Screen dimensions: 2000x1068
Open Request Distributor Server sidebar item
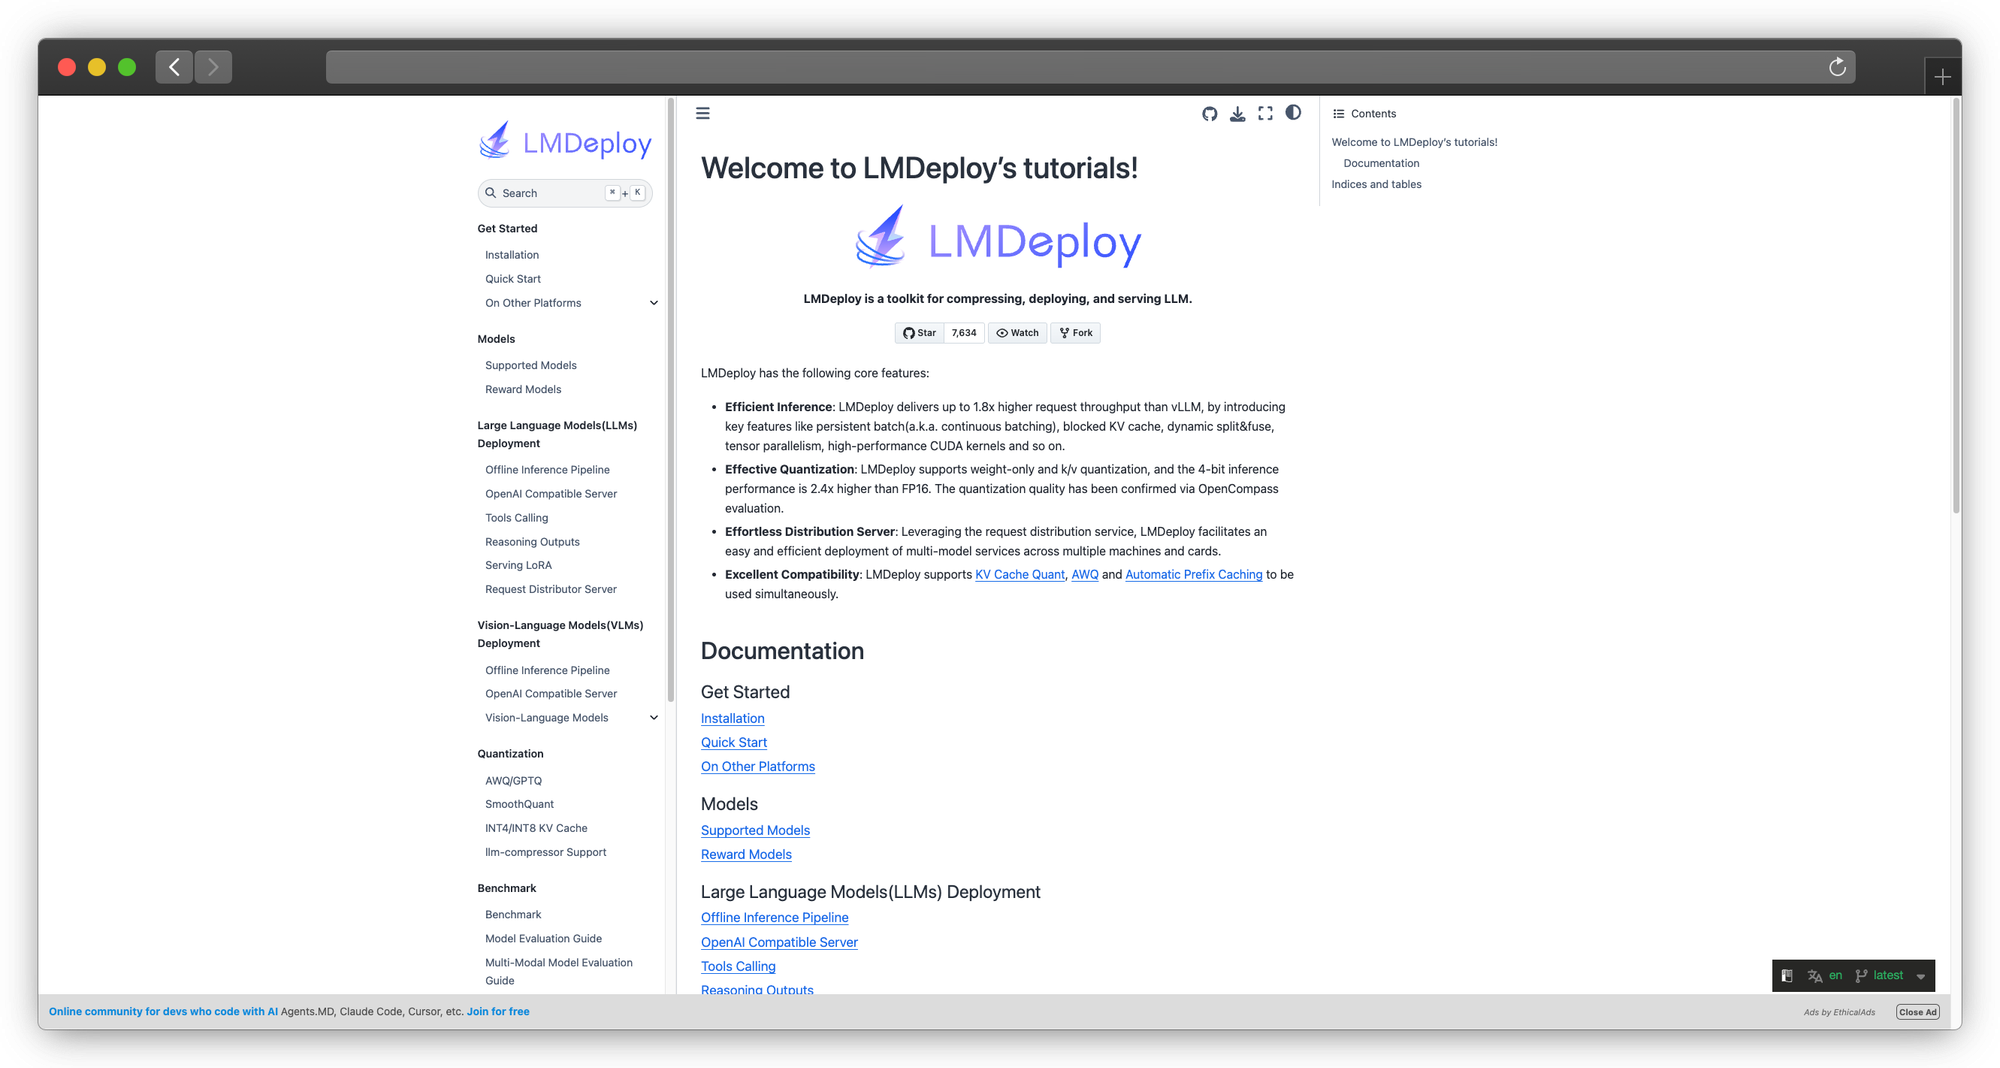(x=551, y=589)
